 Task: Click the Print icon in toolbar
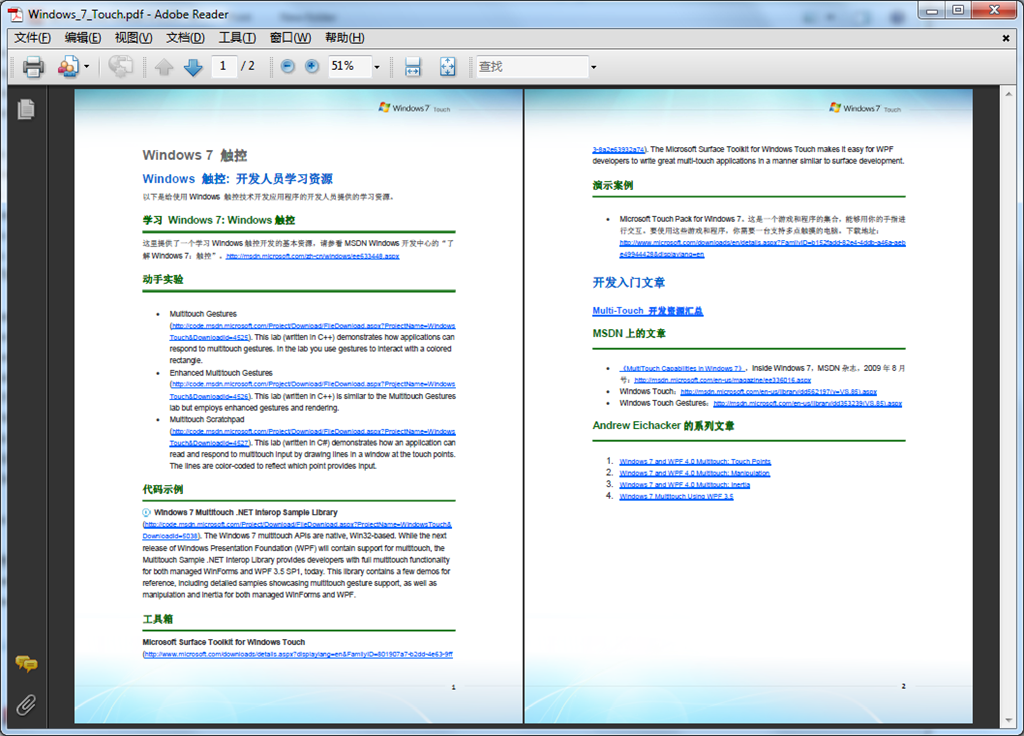point(34,67)
